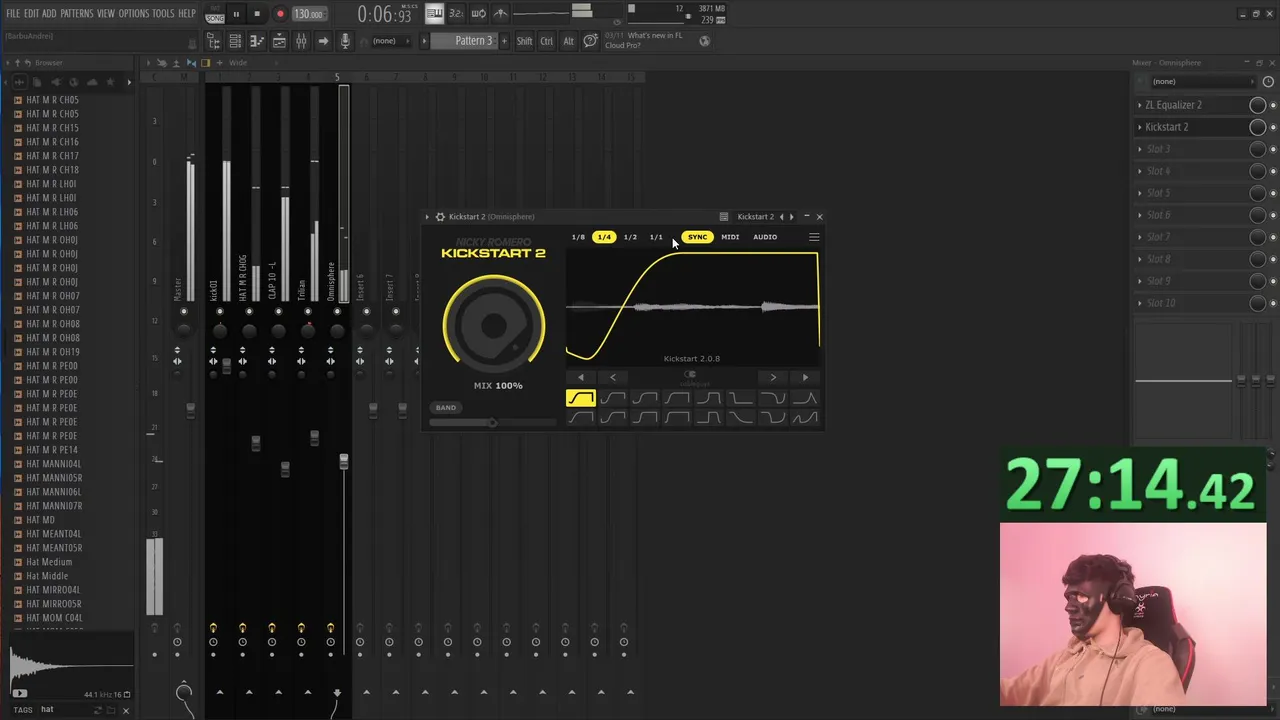Open the PATTERNS menu

77,14
